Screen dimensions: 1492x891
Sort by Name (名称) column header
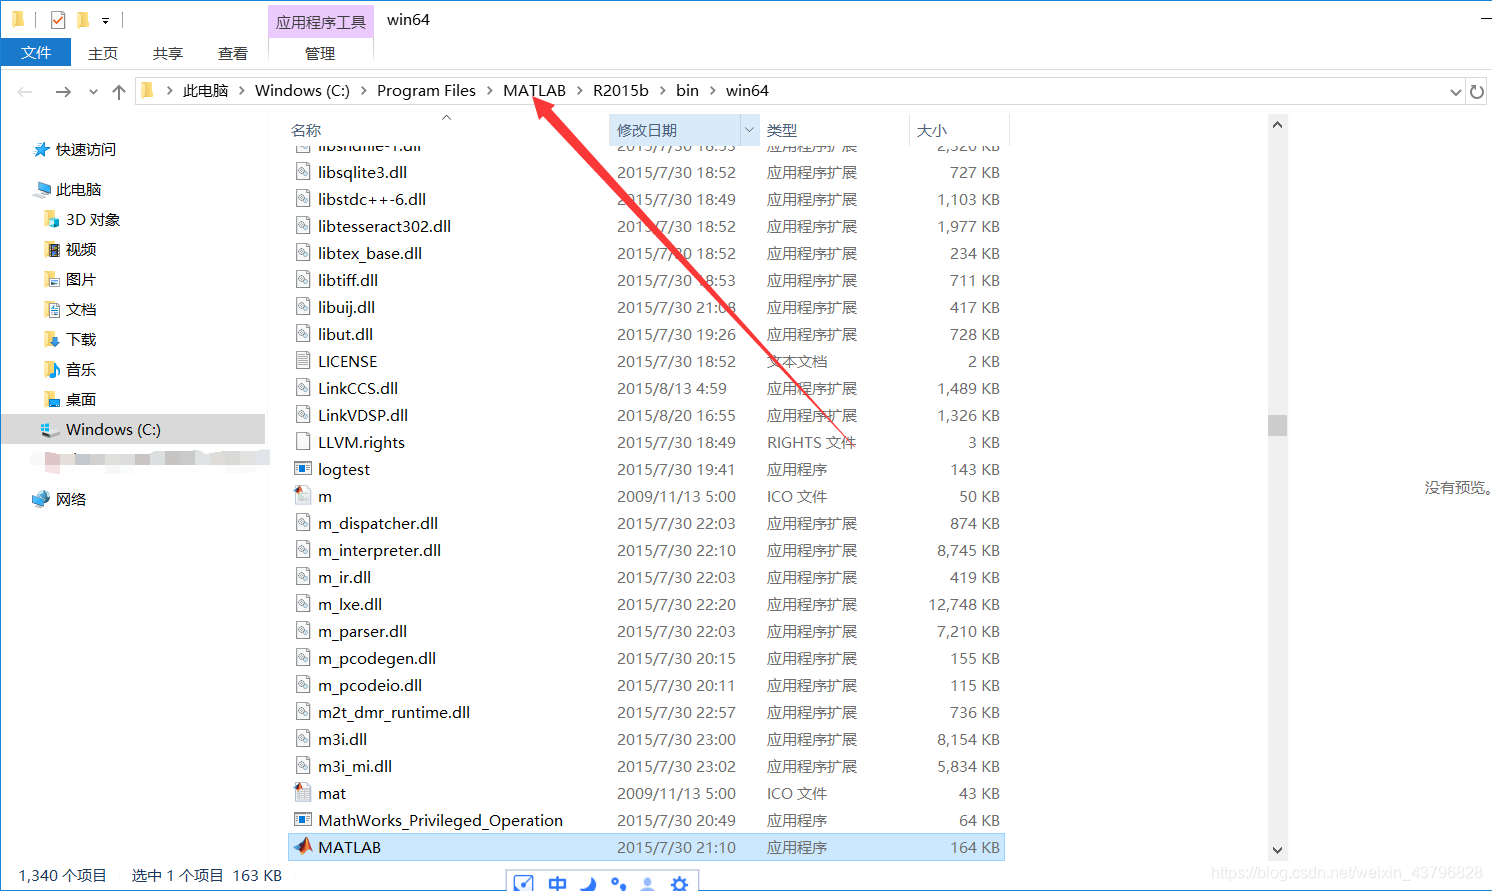pyautogui.click(x=306, y=130)
